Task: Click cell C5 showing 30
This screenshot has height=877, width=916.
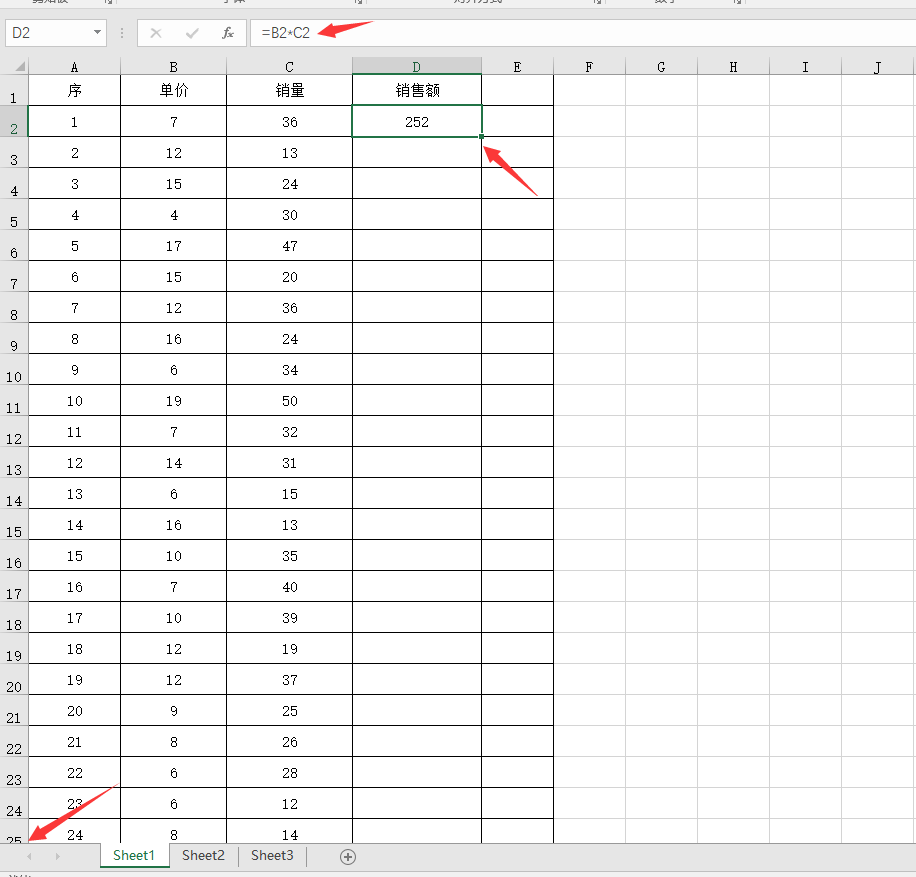Action: (x=289, y=214)
